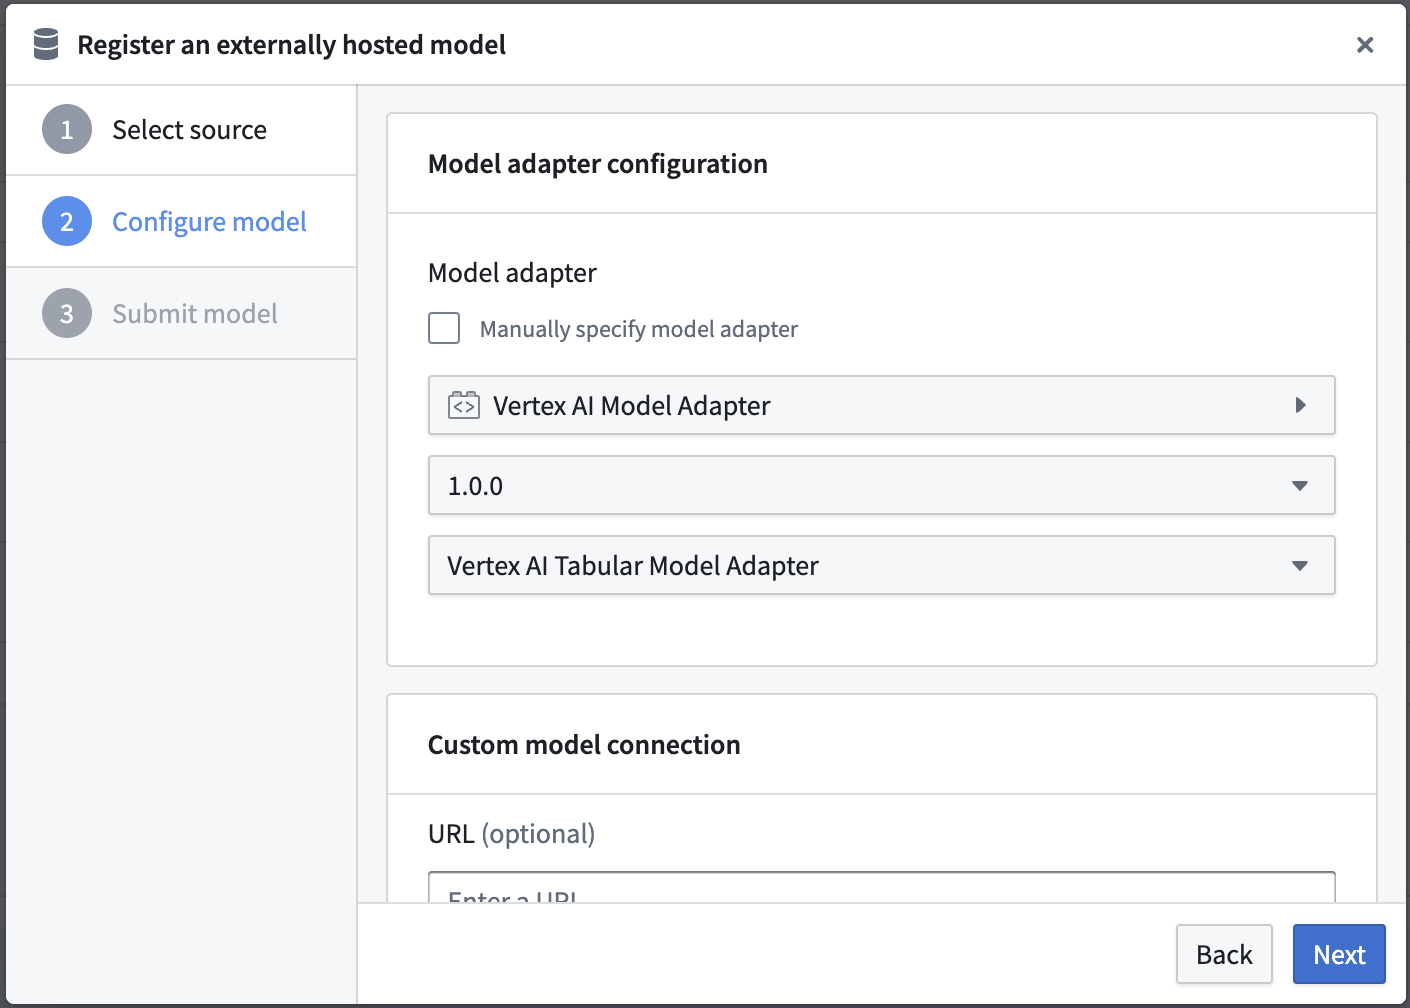Viewport: 1410px width, 1008px height.
Task: Click the code icon beside Vertex AI Model Adapter
Action: [464, 405]
